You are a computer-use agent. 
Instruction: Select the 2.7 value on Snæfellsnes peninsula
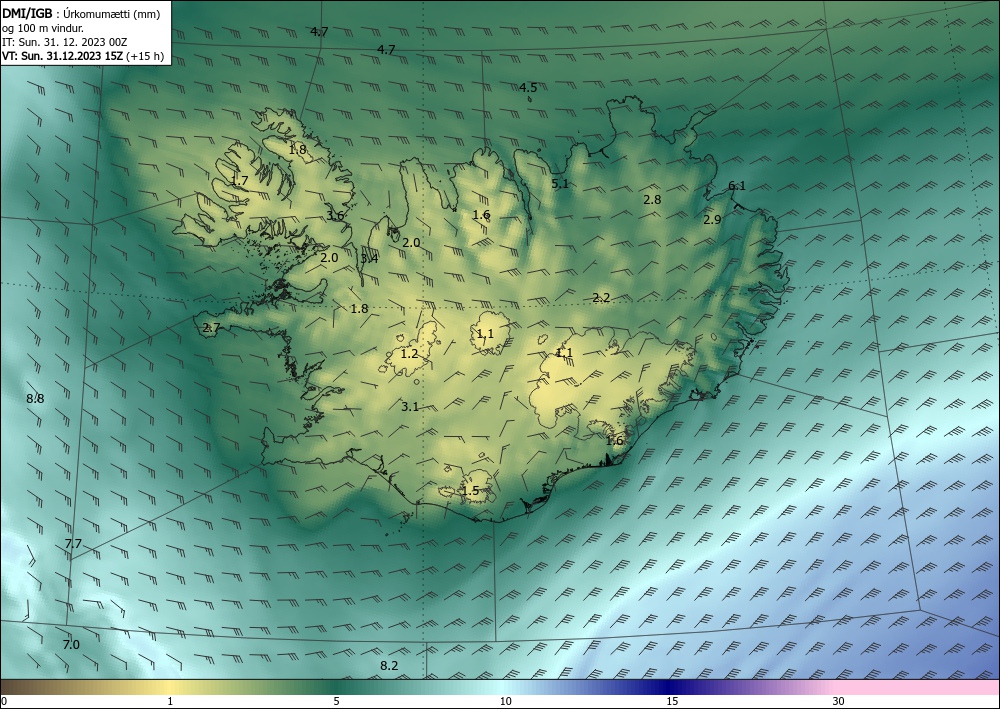click(x=211, y=328)
